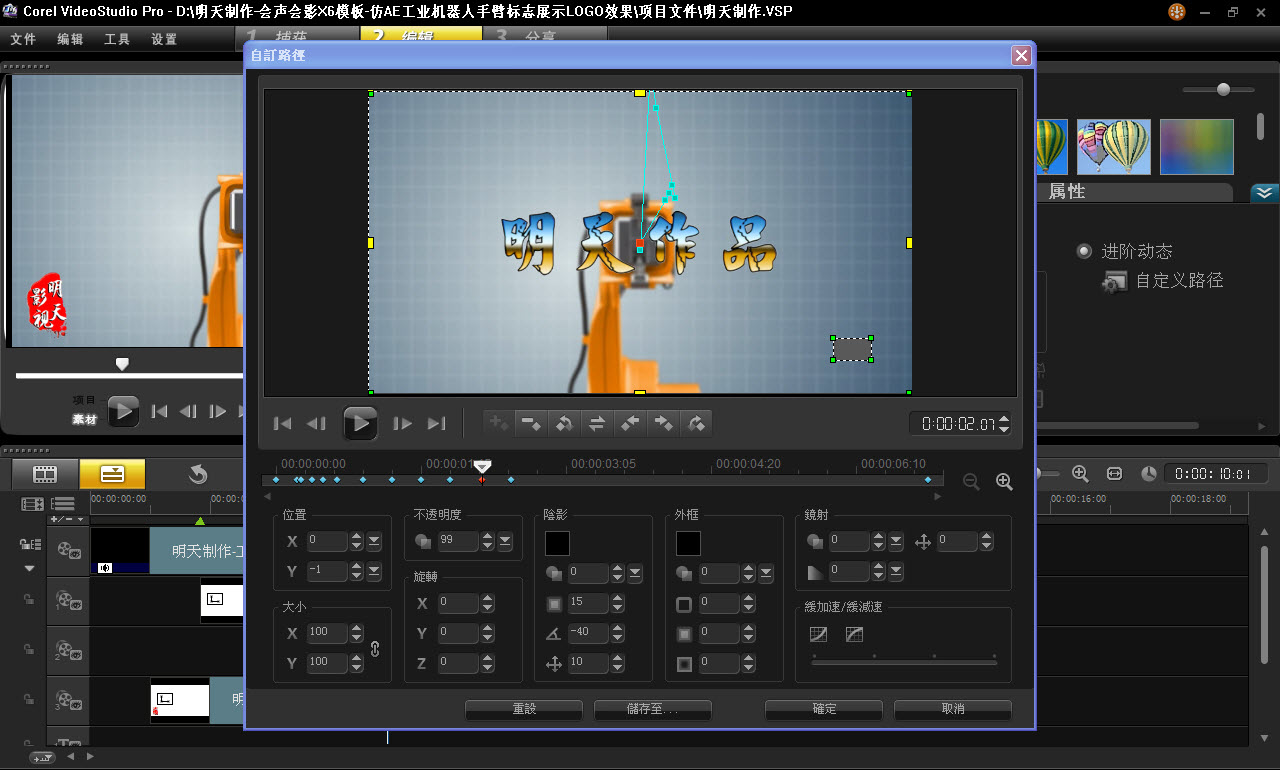Jump to end in custom path dialog
This screenshot has height=770, width=1280.
pyautogui.click(x=436, y=424)
